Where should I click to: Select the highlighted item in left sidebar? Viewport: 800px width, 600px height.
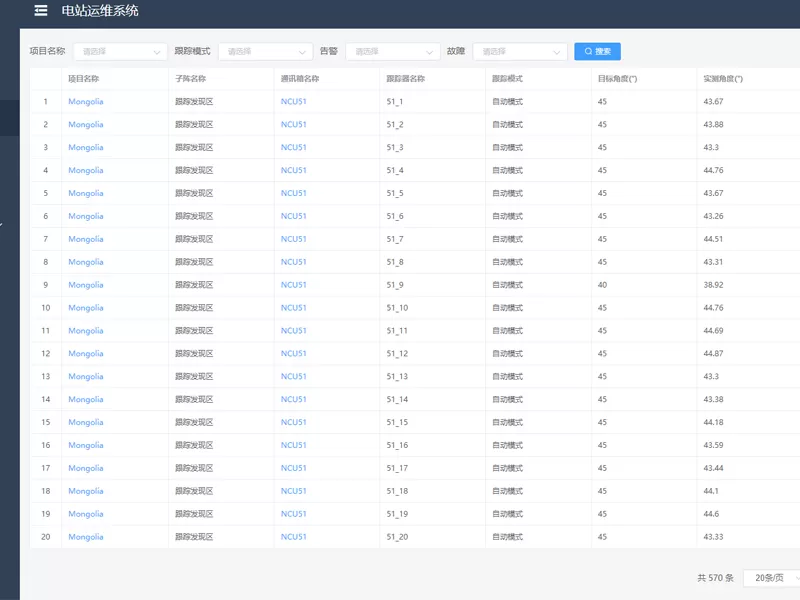[9, 117]
